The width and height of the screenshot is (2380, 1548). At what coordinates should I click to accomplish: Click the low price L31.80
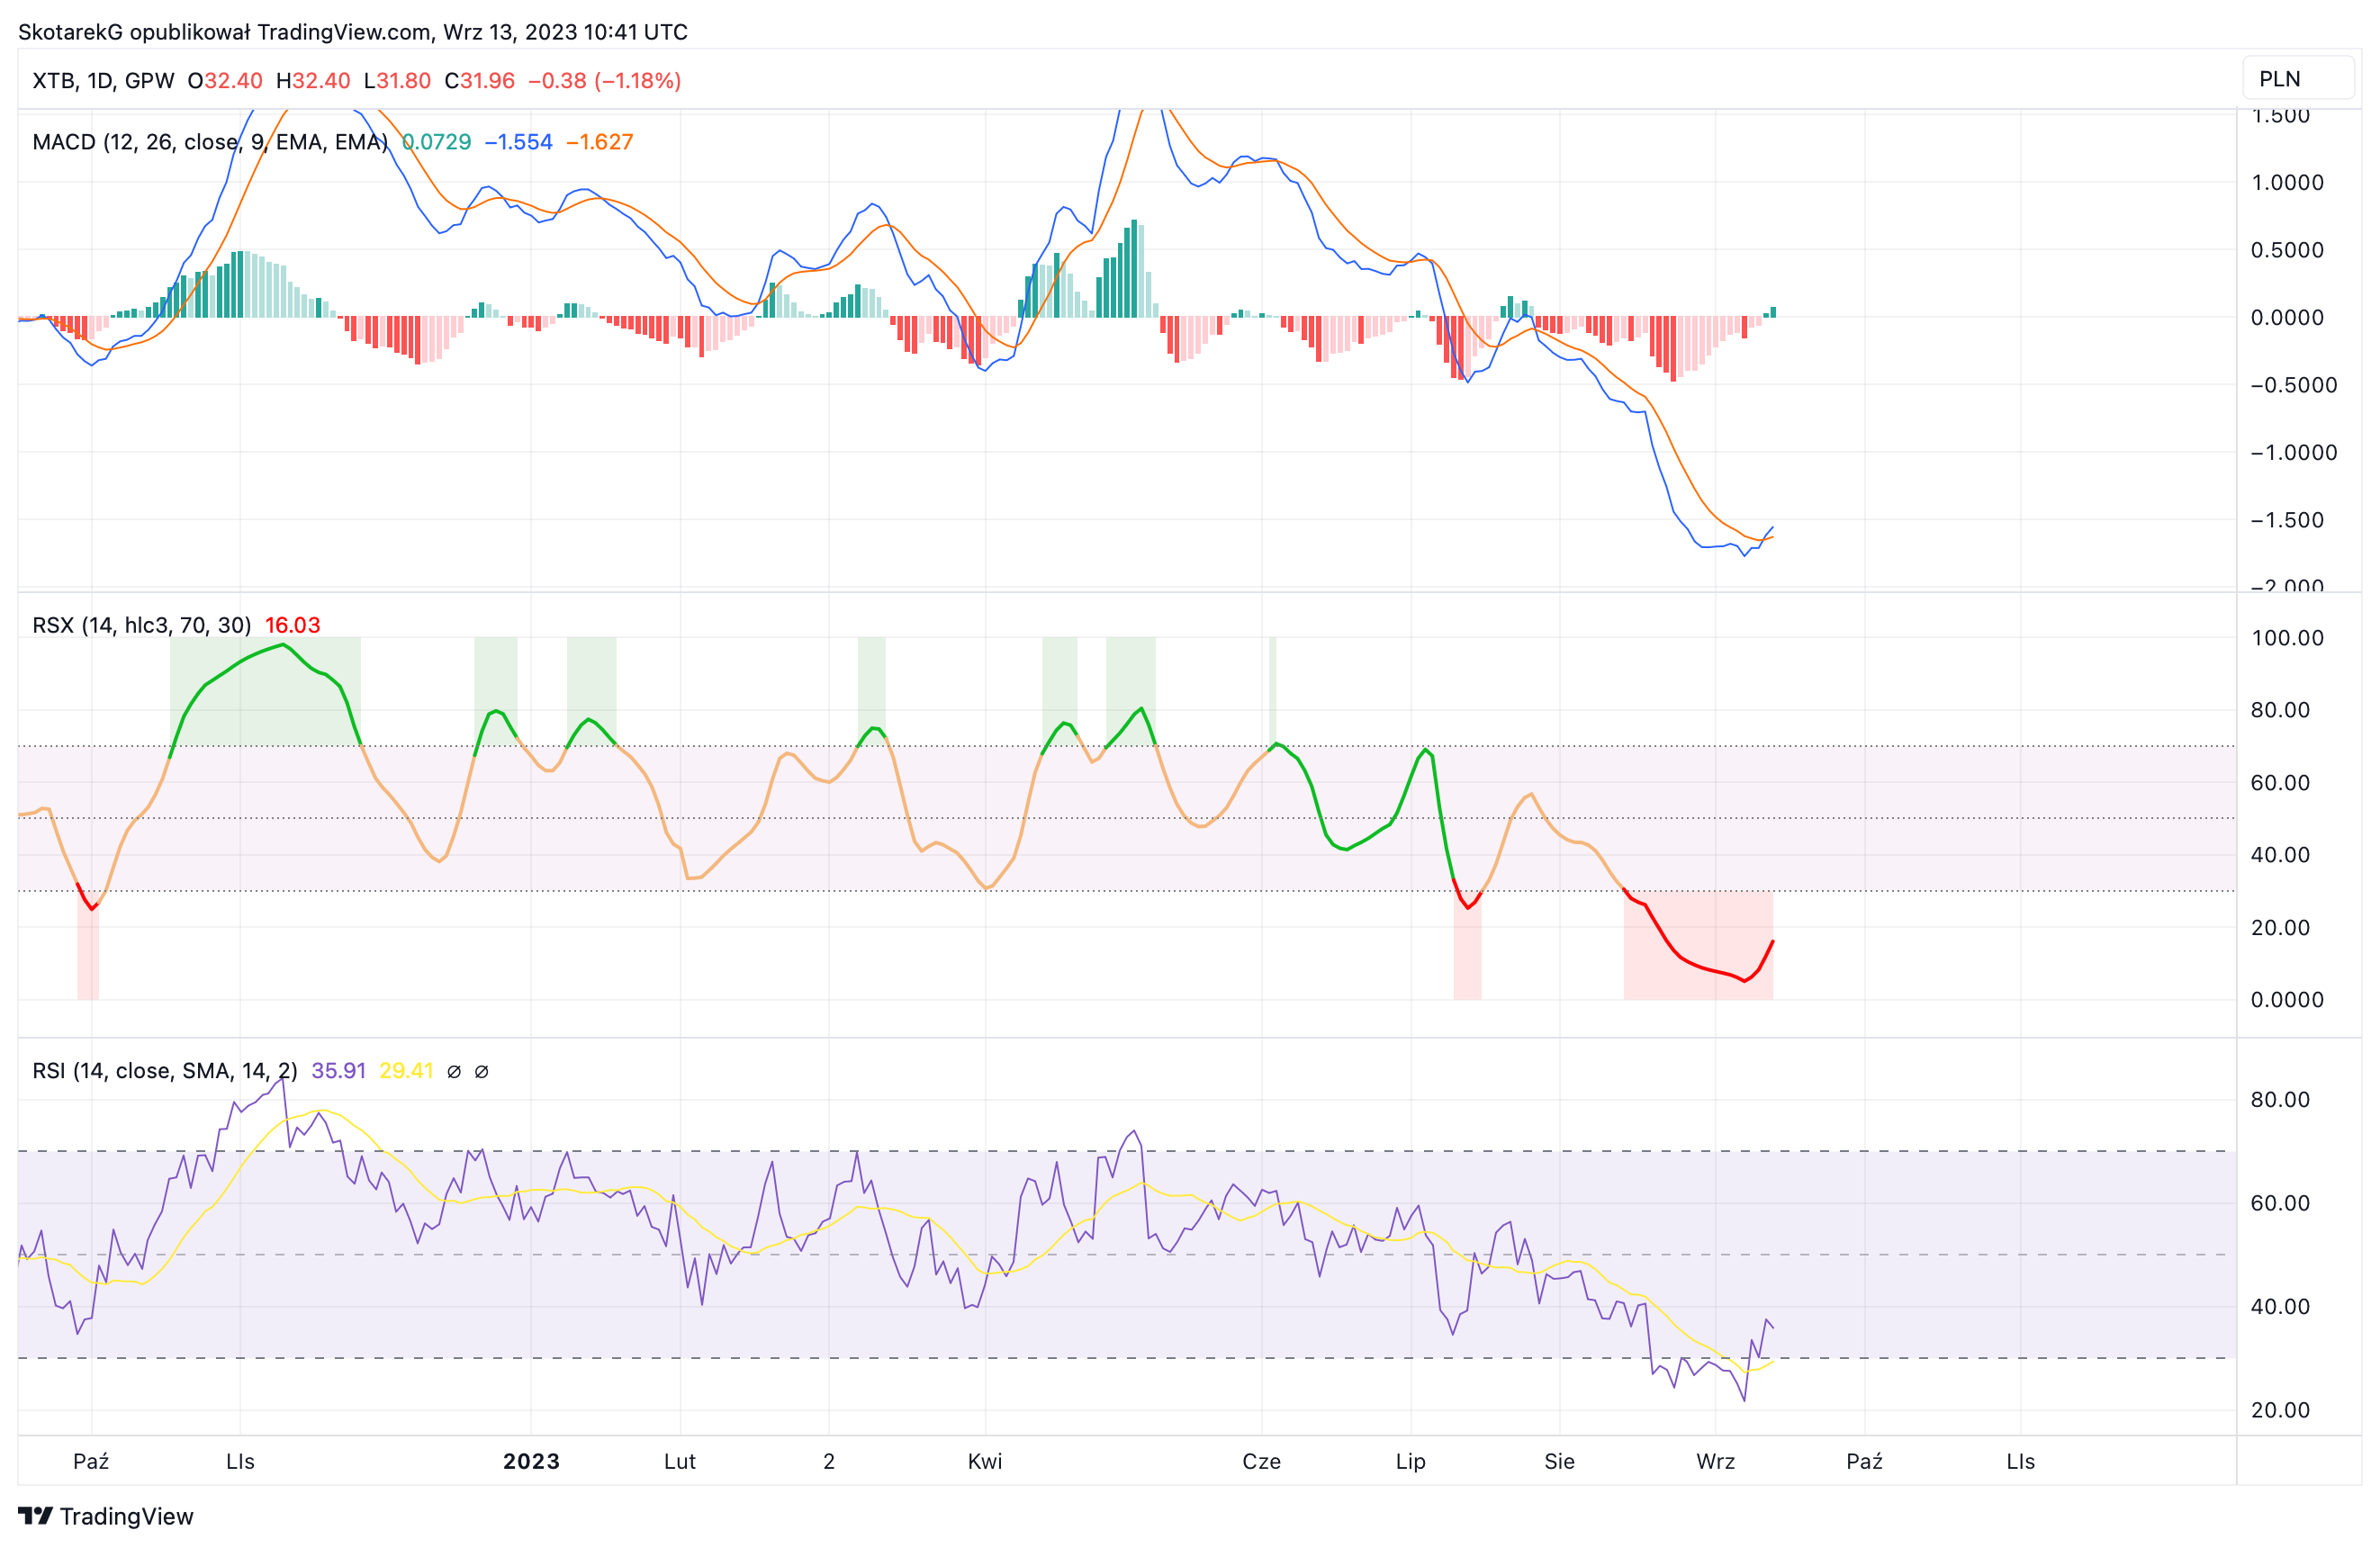tap(397, 81)
